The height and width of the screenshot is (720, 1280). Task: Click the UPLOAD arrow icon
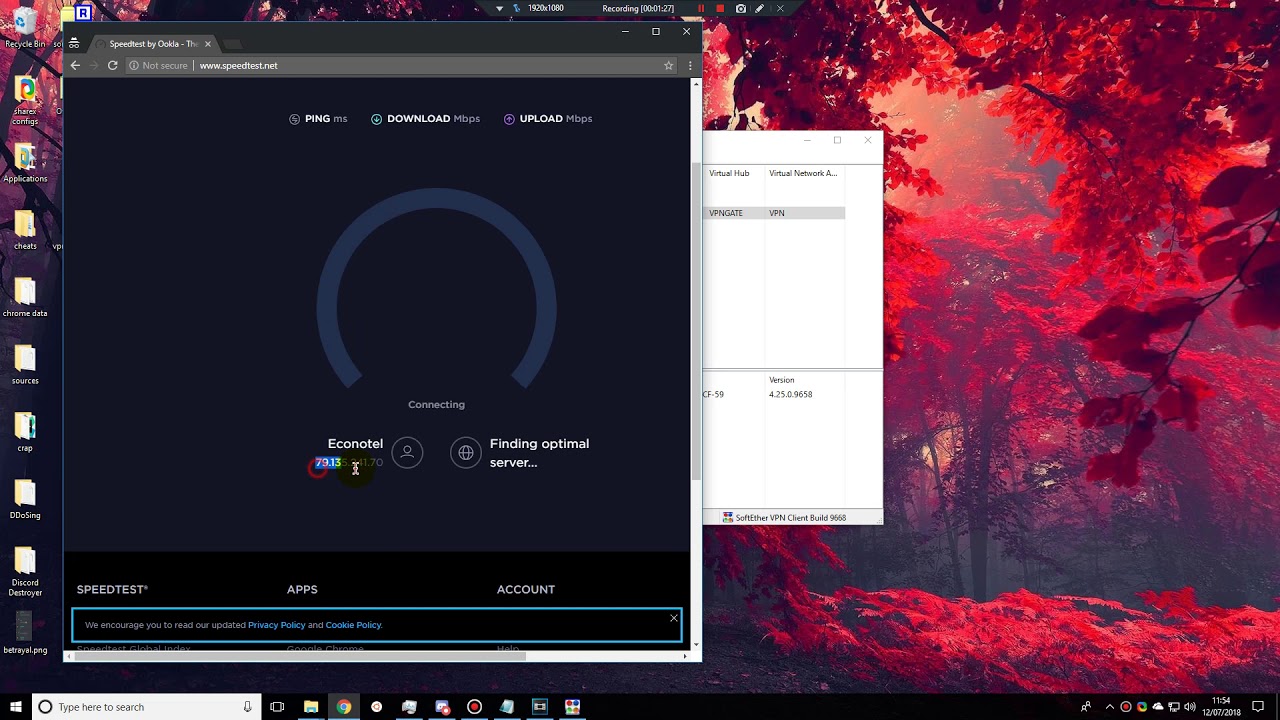pyautogui.click(x=509, y=119)
